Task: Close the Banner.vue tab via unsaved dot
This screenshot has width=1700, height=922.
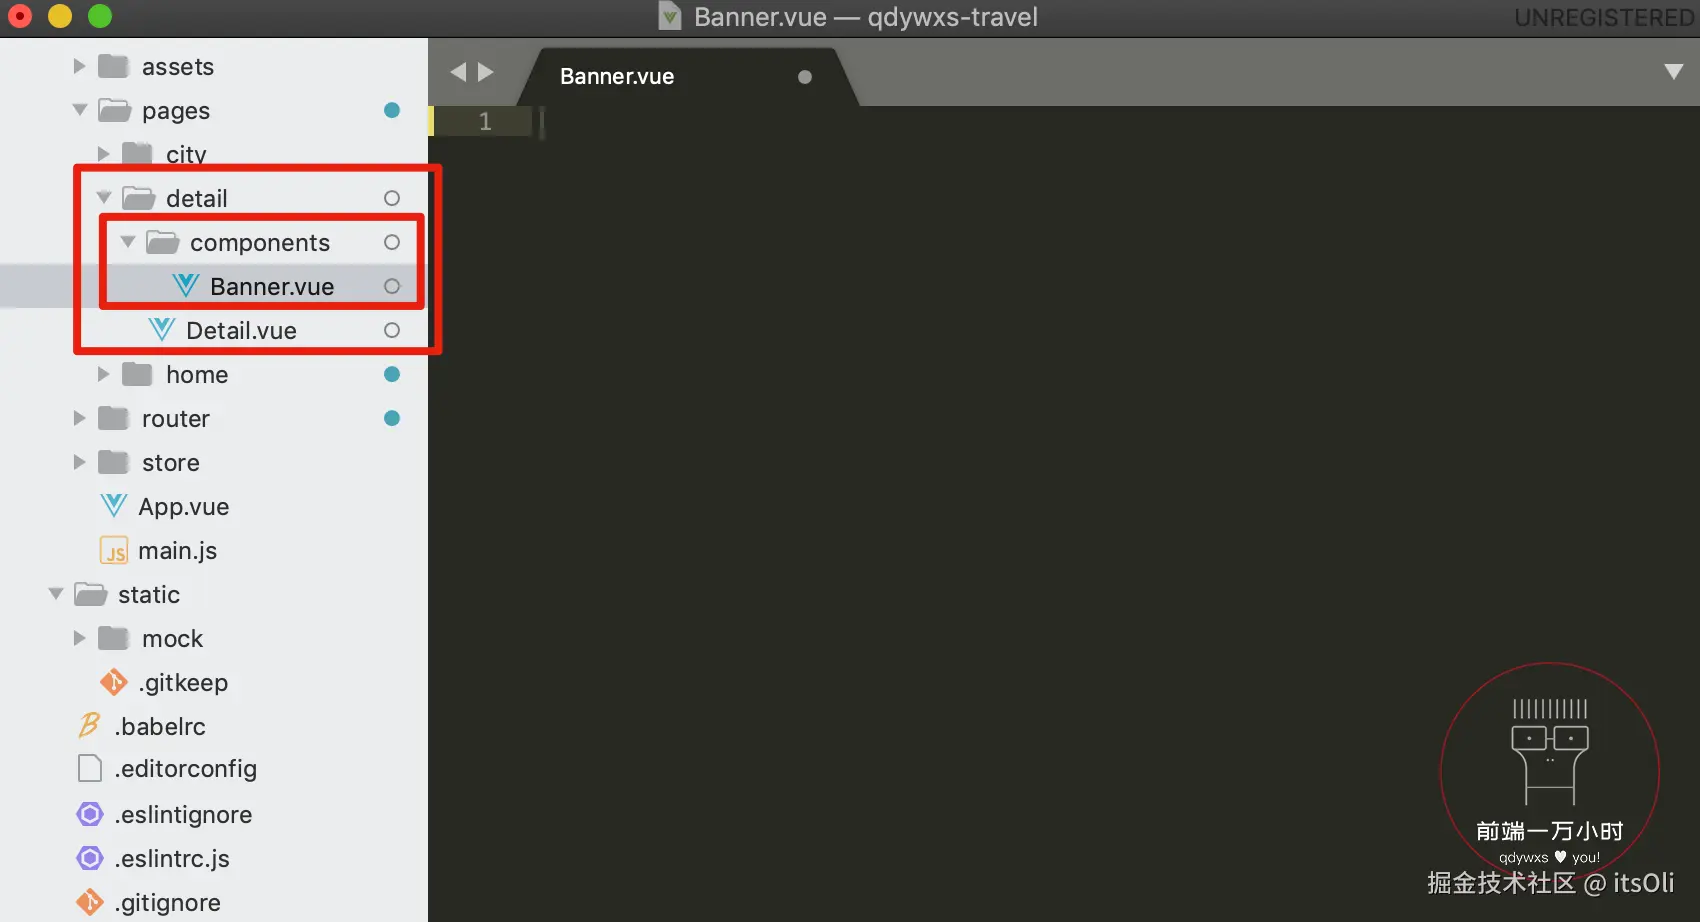Action: pos(805,77)
